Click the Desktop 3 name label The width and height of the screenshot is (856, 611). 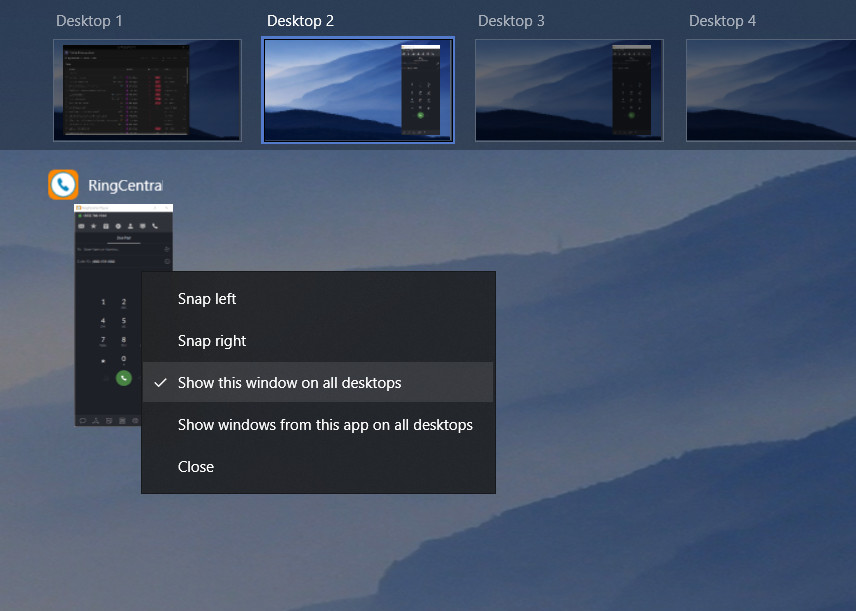pyautogui.click(x=512, y=21)
